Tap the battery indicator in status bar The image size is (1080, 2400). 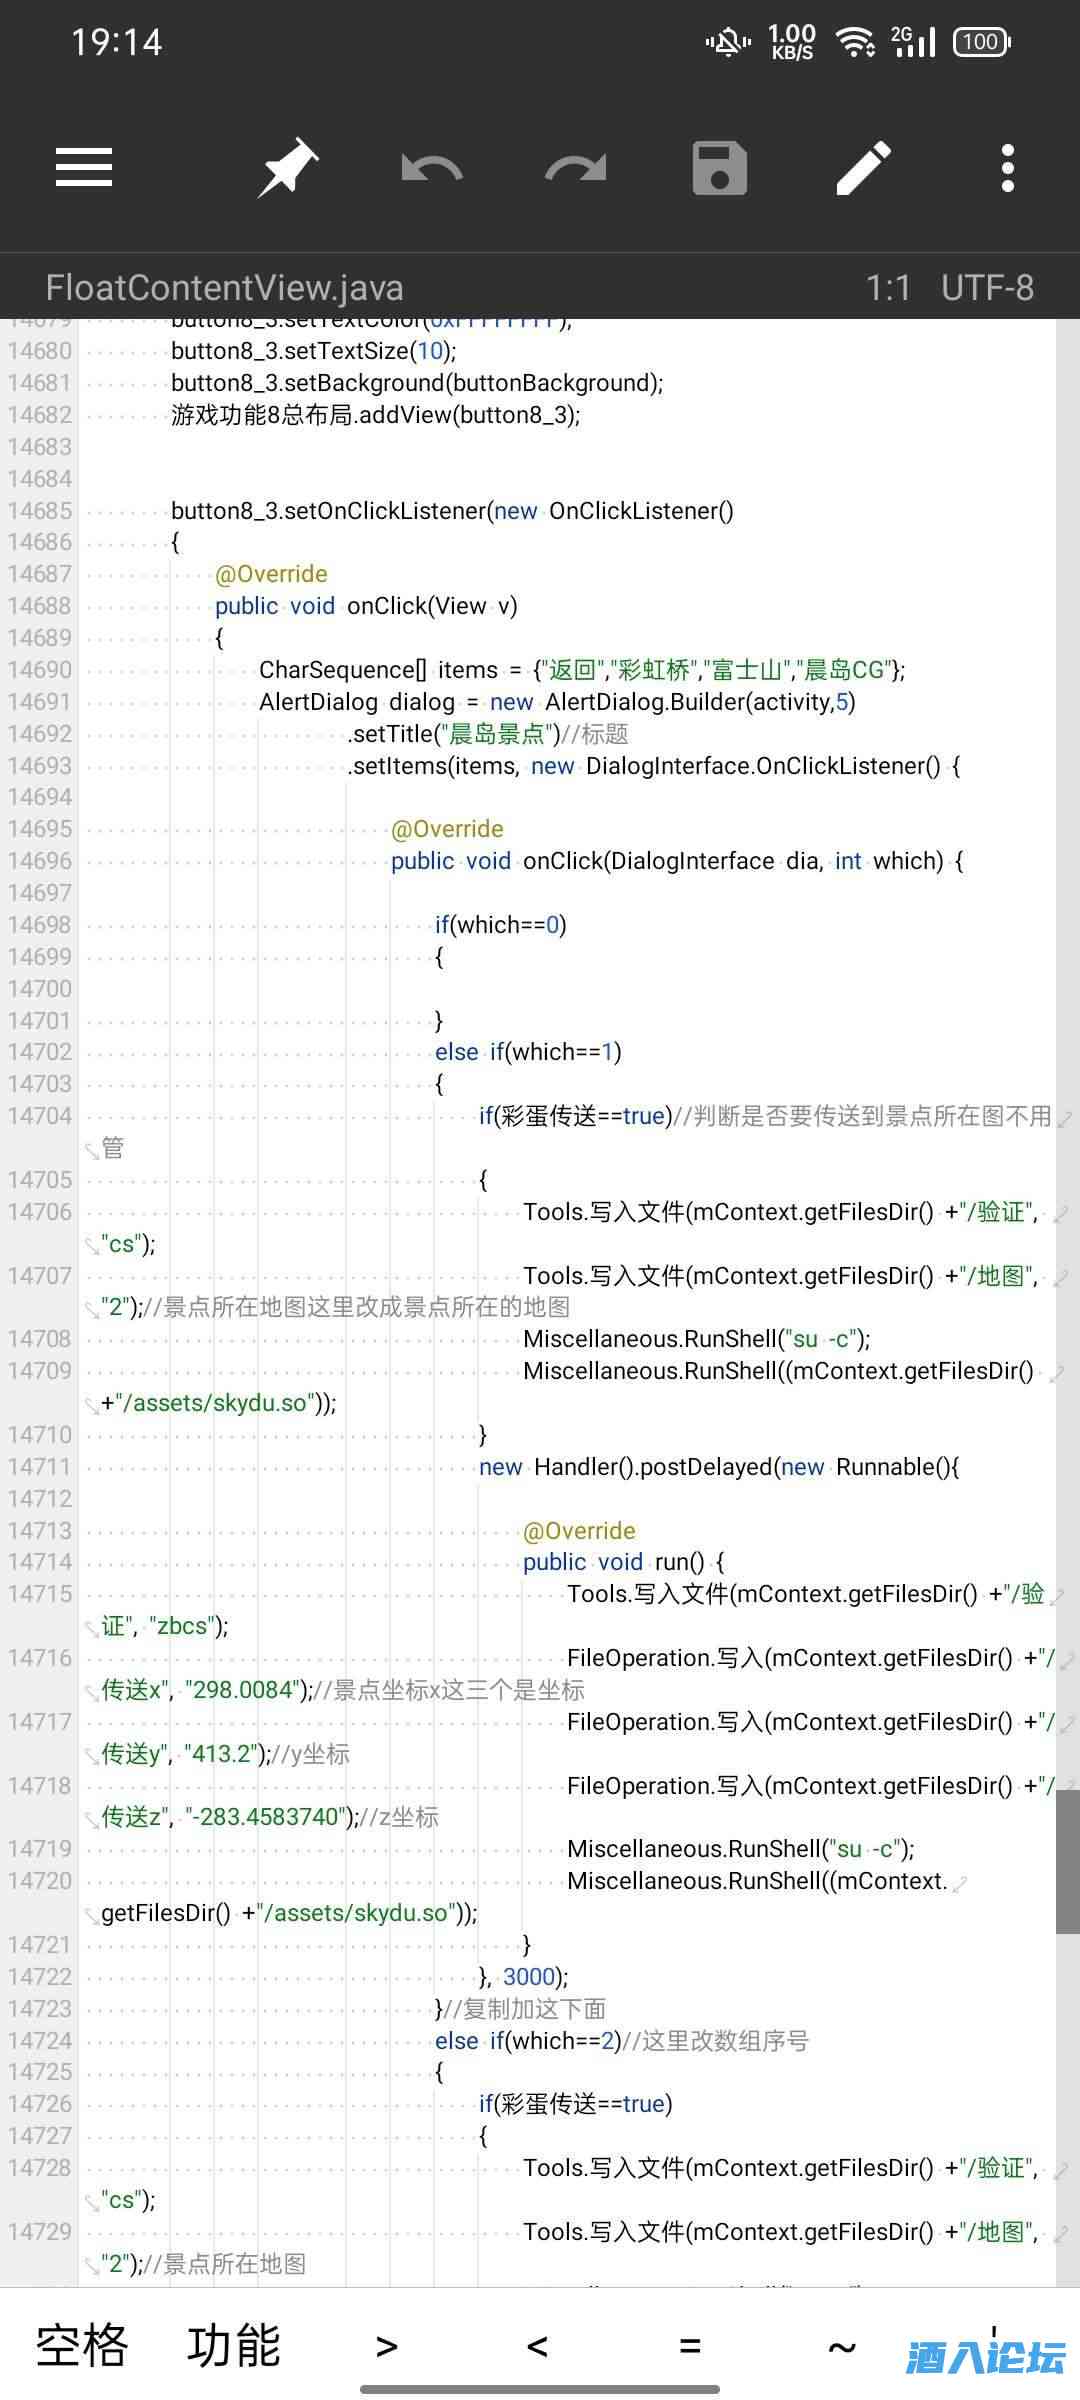(981, 42)
